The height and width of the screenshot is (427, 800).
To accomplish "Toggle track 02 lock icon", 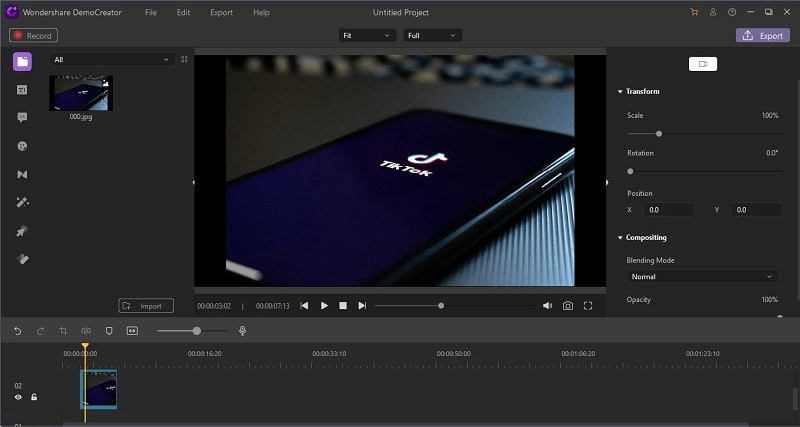I will click(x=34, y=397).
